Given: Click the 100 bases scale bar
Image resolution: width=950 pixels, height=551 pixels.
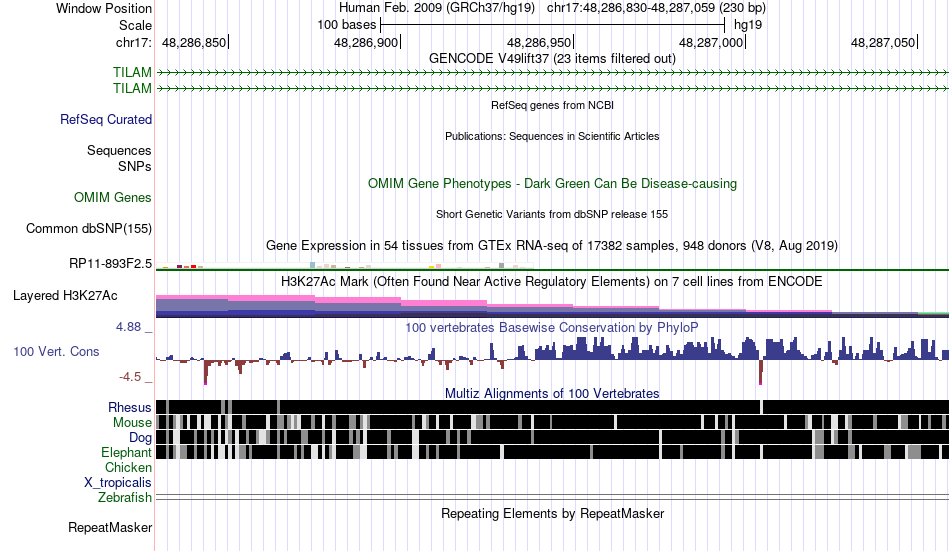Looking at the screenshot, I should [x=552, y=25].
